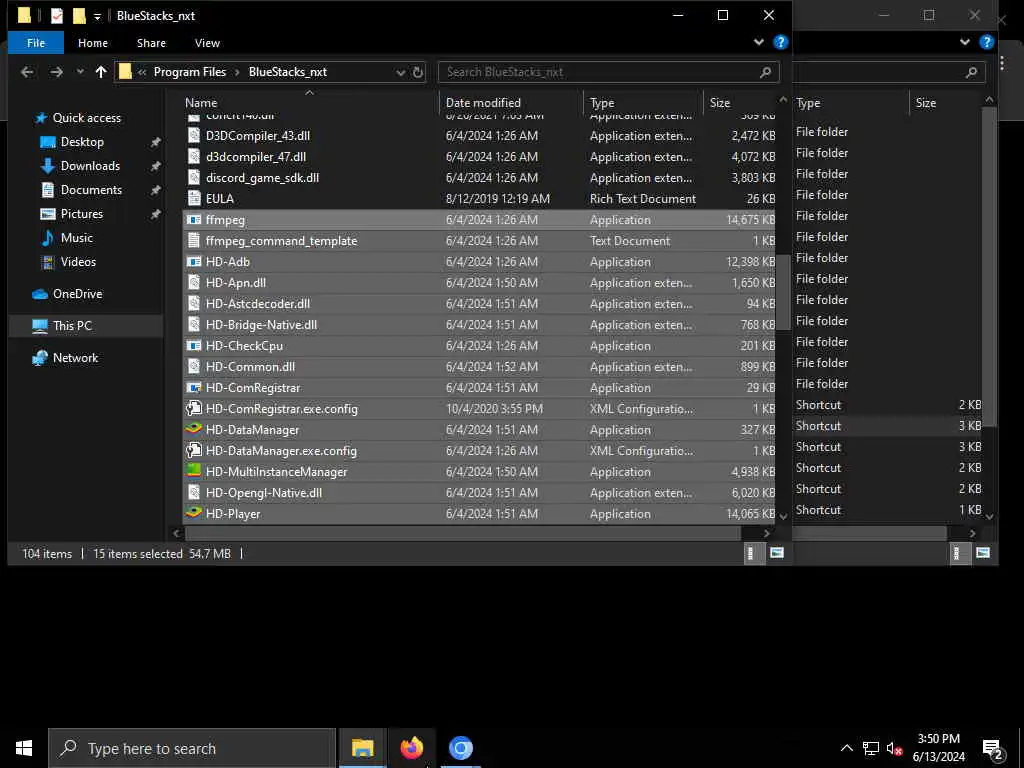Click the EULA rich text document icon
The height and width of the screenshot is (768, 1024).
[194, 199]
